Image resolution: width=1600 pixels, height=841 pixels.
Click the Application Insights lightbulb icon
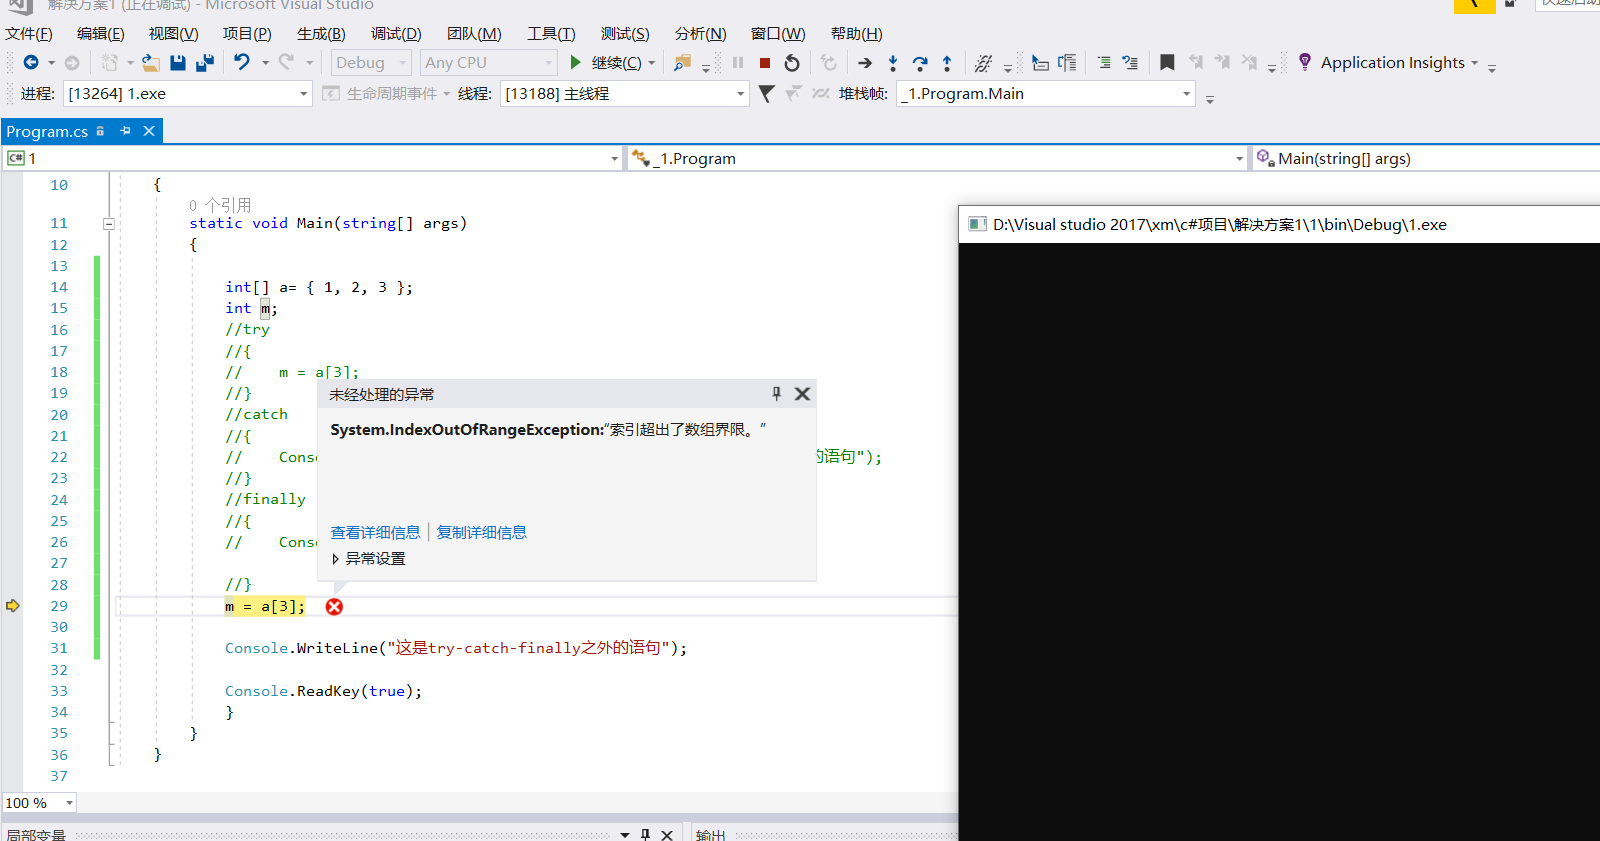pyautogui.click(x=1305, y=62)
